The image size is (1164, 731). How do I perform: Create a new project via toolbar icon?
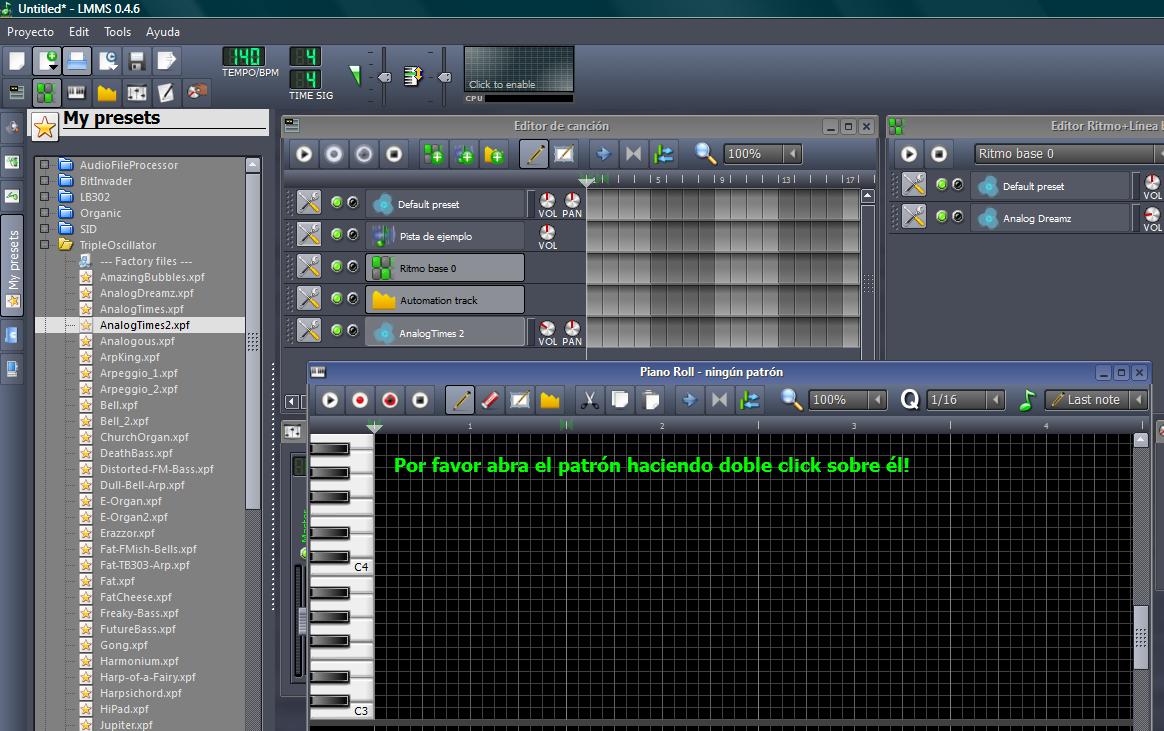click(16, 61)
